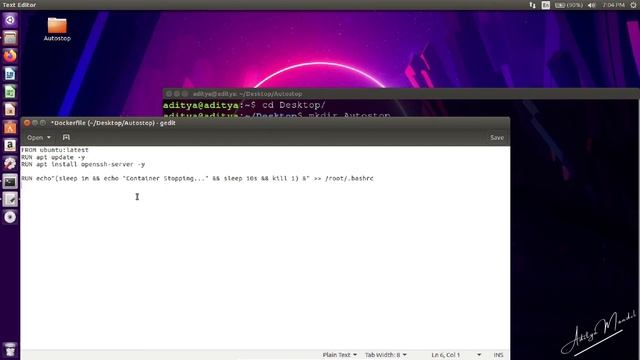Click the gedit window title bar
This screenshot has height=360, width=640.
[265, 122]
